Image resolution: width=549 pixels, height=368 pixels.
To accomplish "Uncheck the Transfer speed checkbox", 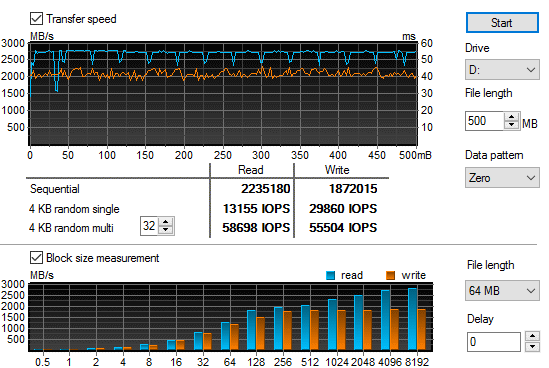I will pos(36,19).
